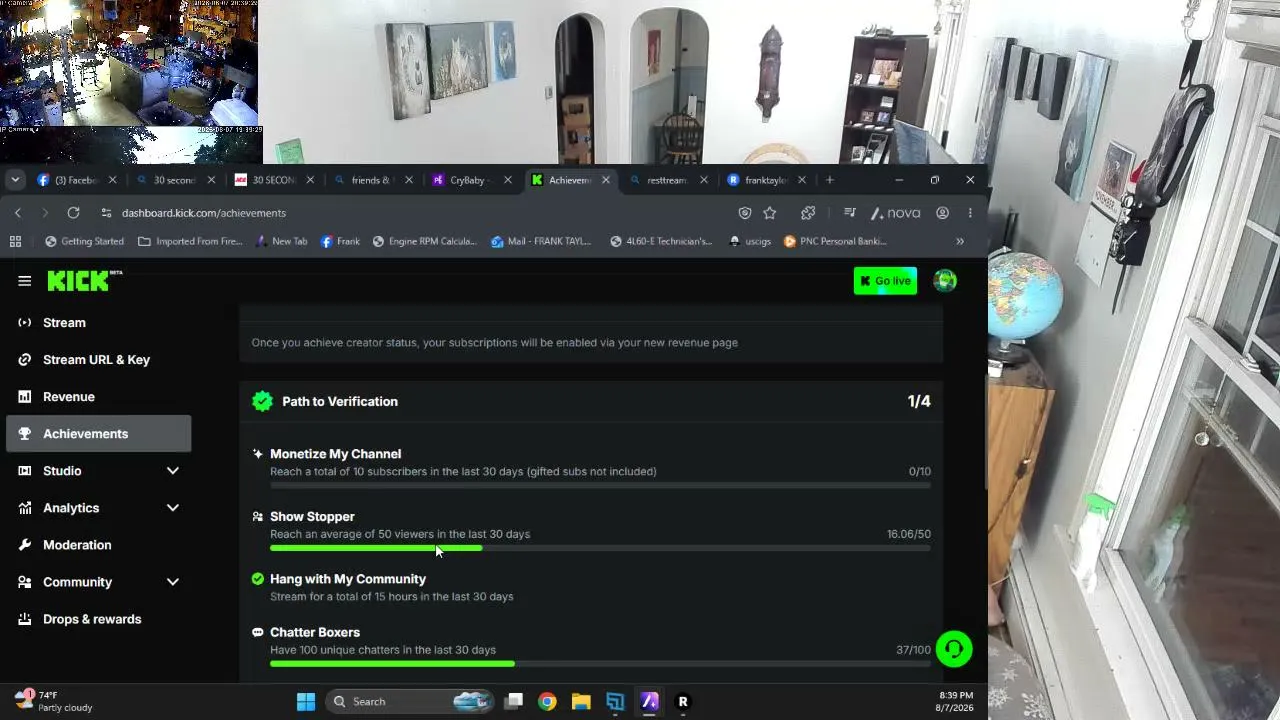Show more bookmarks with the double chevron
This screenshot has width=1280, height=720.
[960, 241]
